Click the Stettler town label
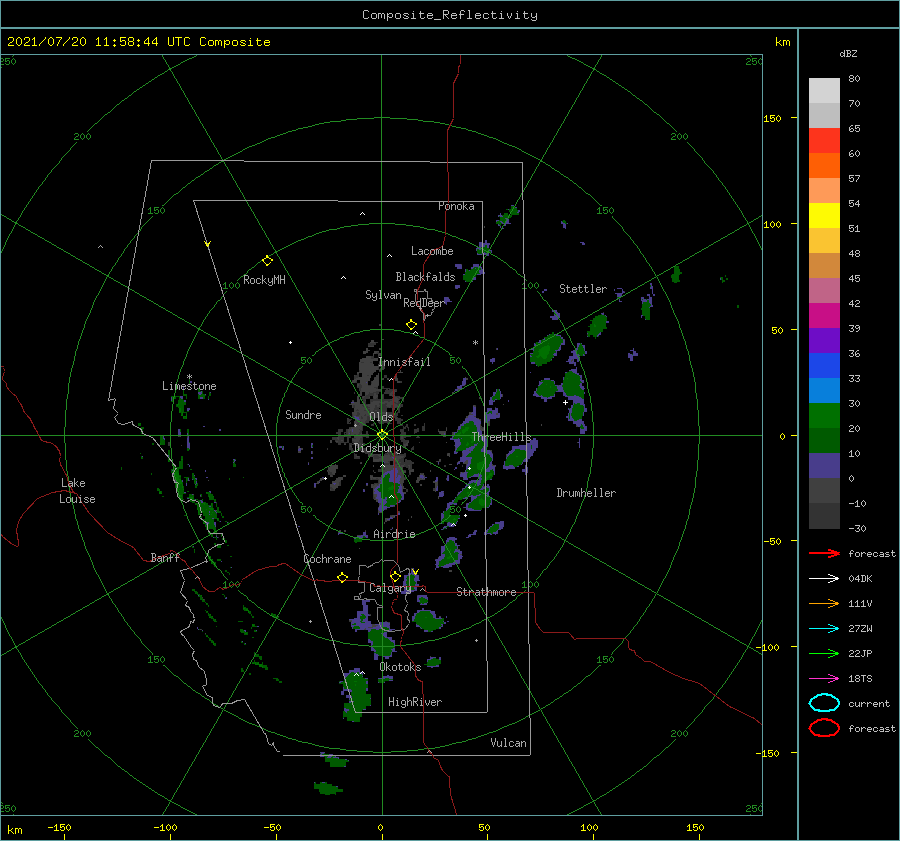Screen dimensions: 900x841 coord(583,289)
